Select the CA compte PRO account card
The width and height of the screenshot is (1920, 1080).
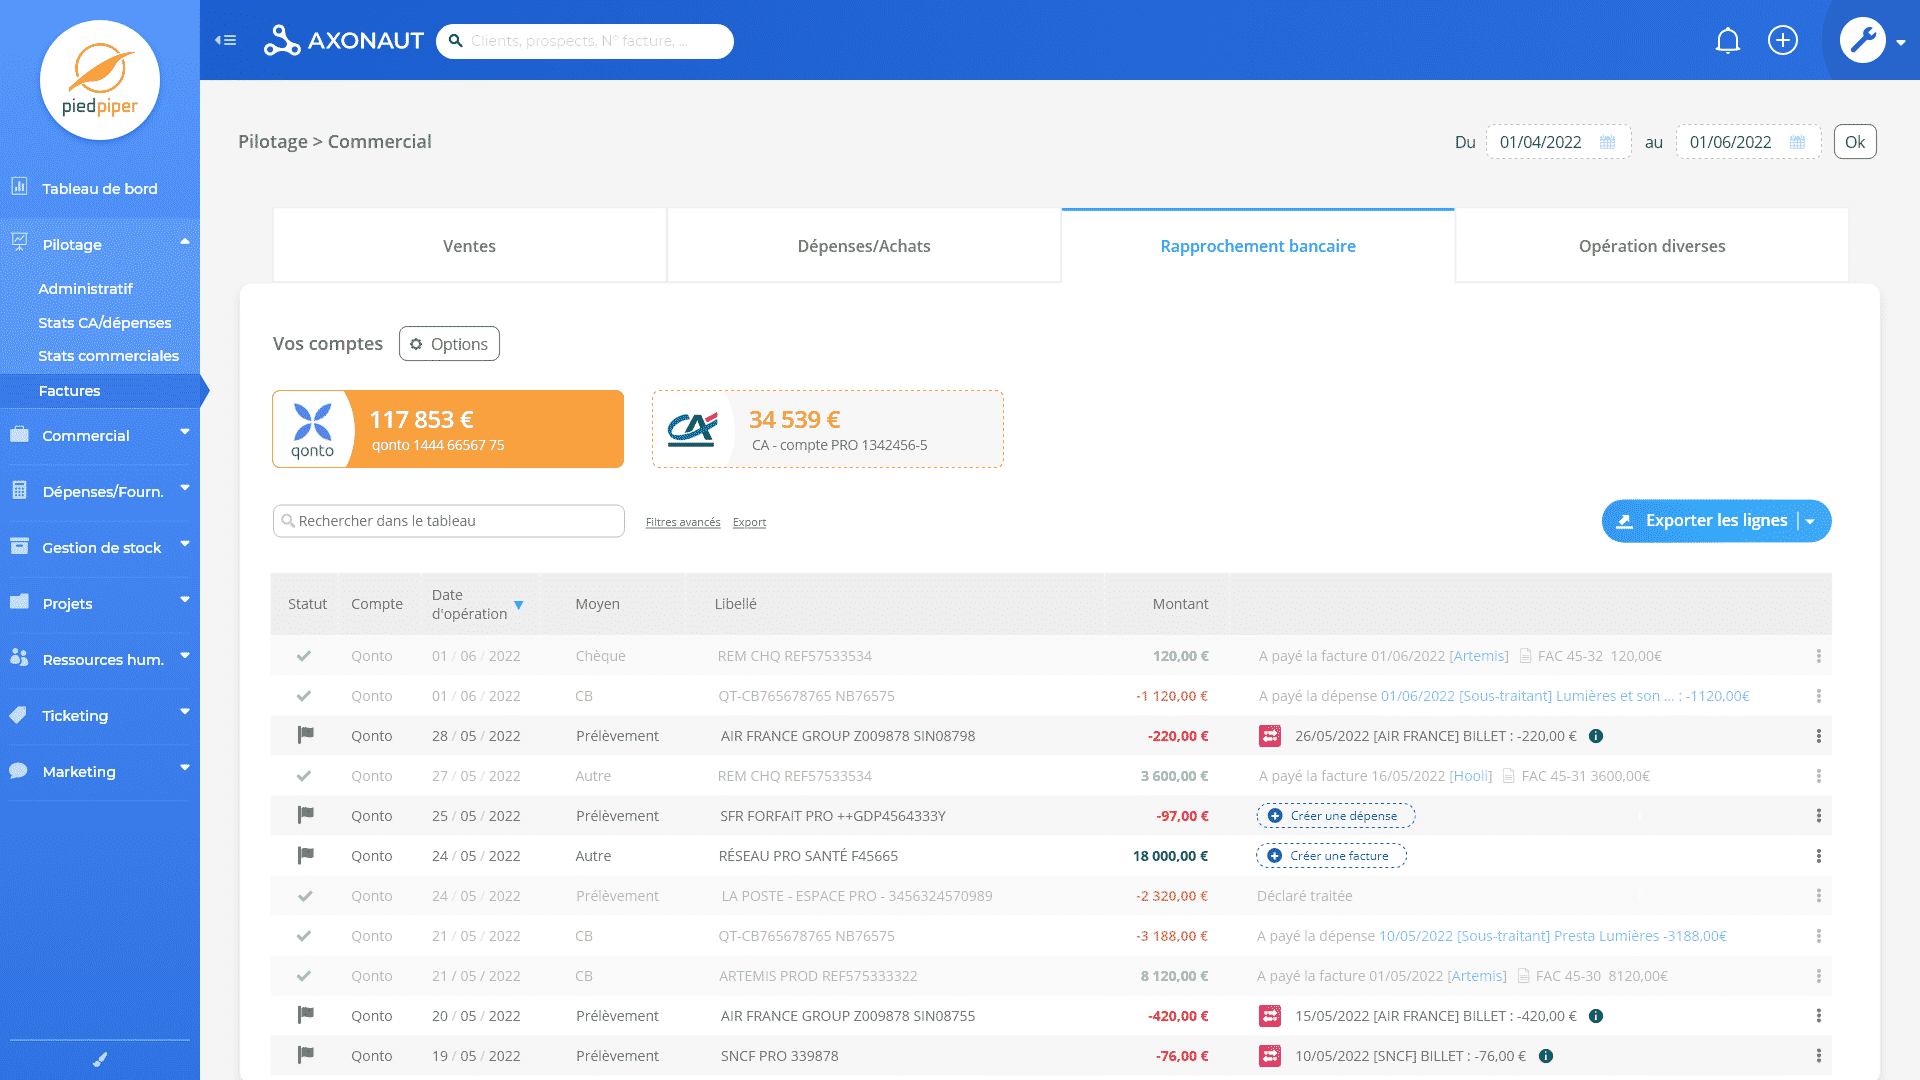tap(827, 429)
